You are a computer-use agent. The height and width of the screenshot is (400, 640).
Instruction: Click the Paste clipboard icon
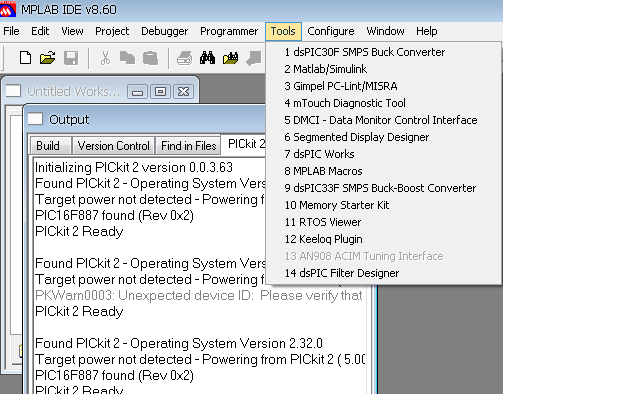(150, 58)
